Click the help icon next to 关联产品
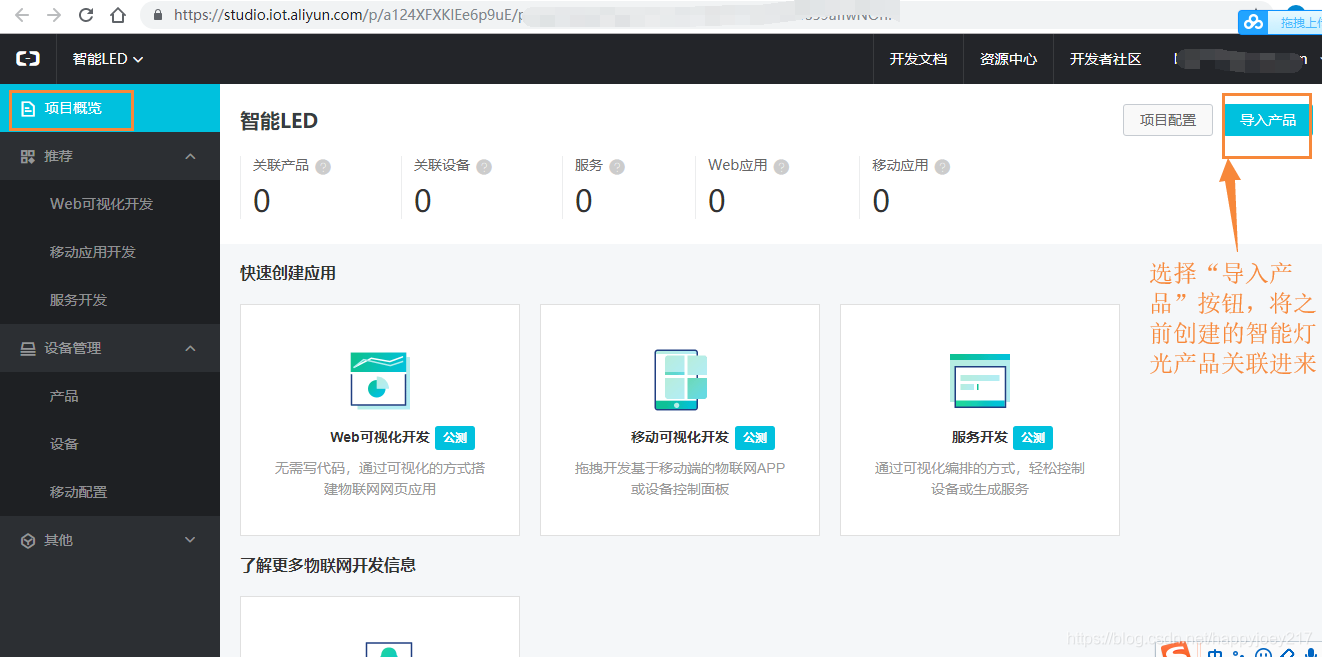The height and width of the screenshot is (657, 1322). (323, 167)
